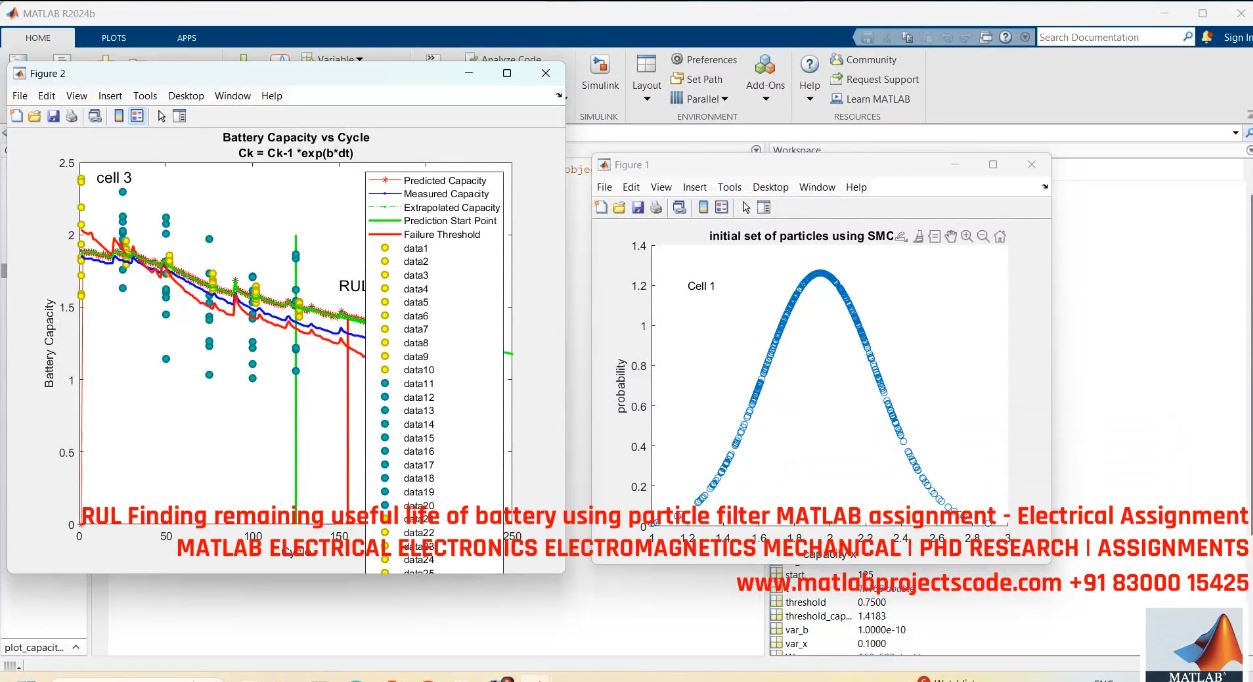This screenshot has height=682, width=1253.
Task: Toggle Insert Colorbar in Figure 2 toolbar
Action: [x=119, y=116]
